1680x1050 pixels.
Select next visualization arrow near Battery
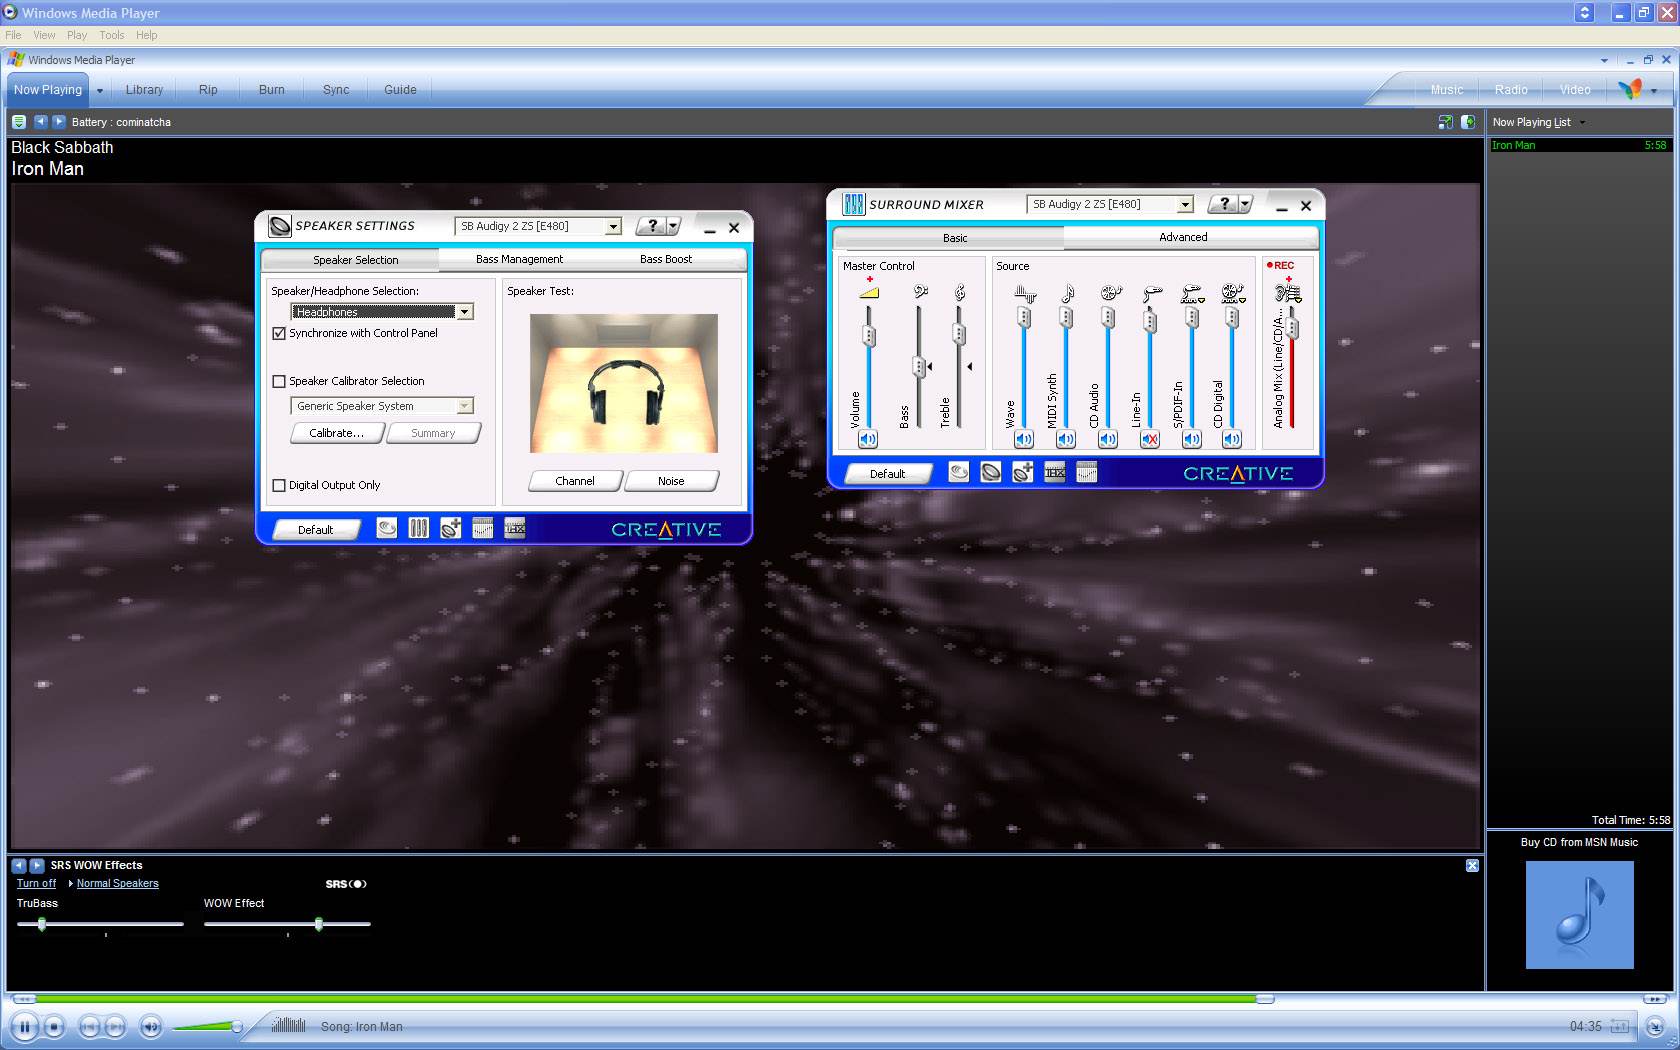pos(58,122)
